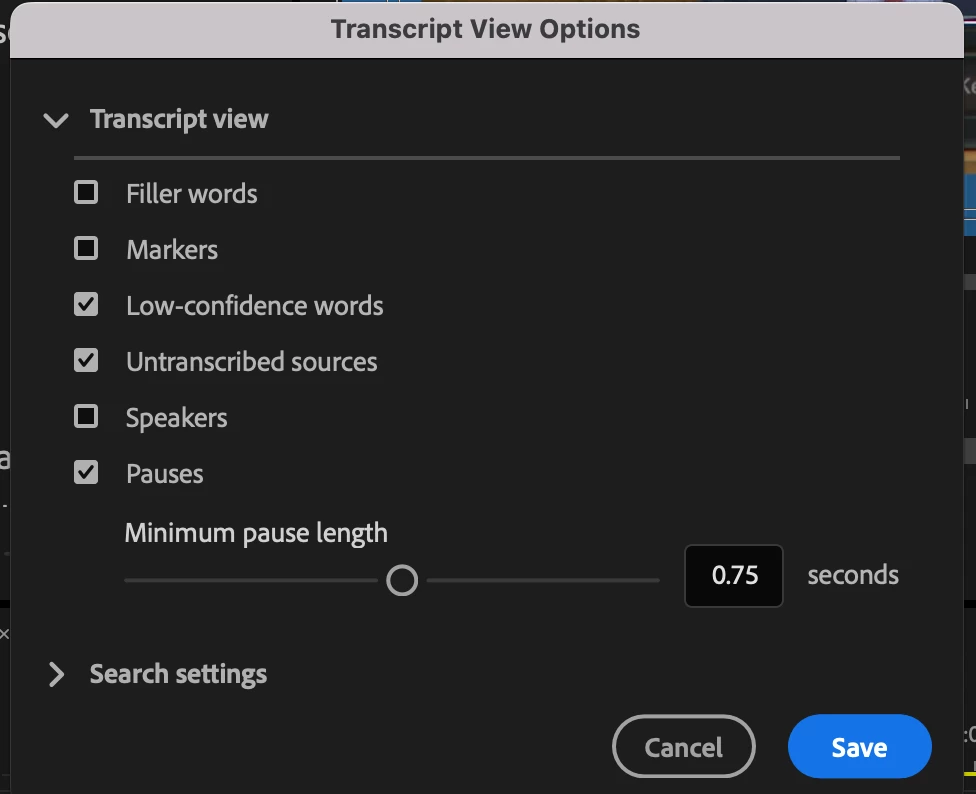The height and width of the screenshot is (794, 976).
Task: Collapse the Transcript view chevron
Action: click(56, 120)
